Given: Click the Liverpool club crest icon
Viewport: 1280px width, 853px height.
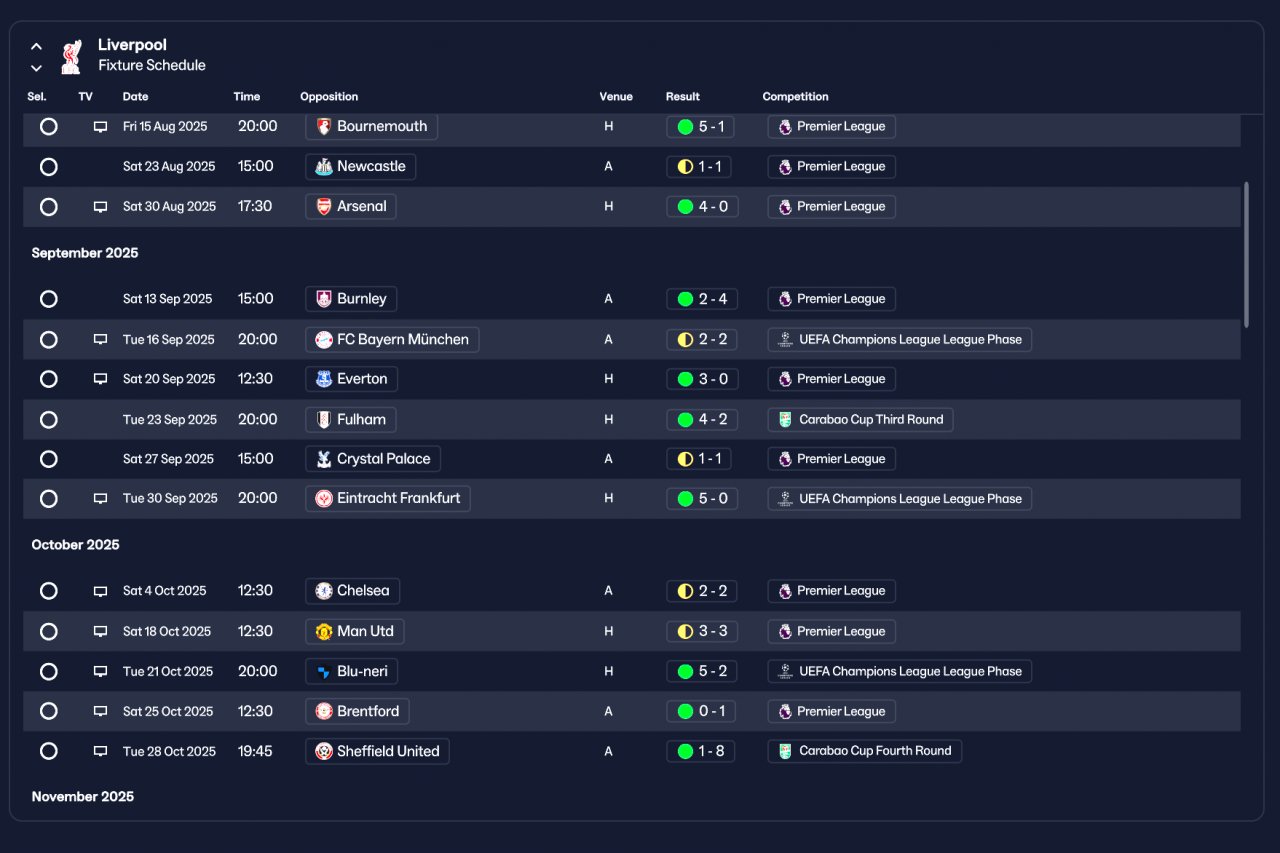Looking at the screenshot, I should click(70, 56).
